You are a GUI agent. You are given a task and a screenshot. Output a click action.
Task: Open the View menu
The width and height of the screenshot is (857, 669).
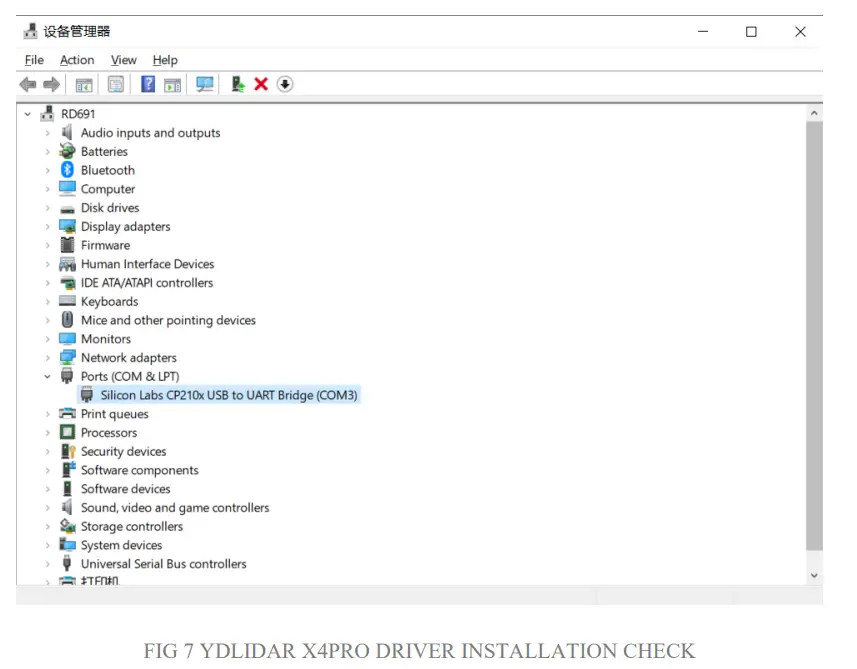click(123, 60)
